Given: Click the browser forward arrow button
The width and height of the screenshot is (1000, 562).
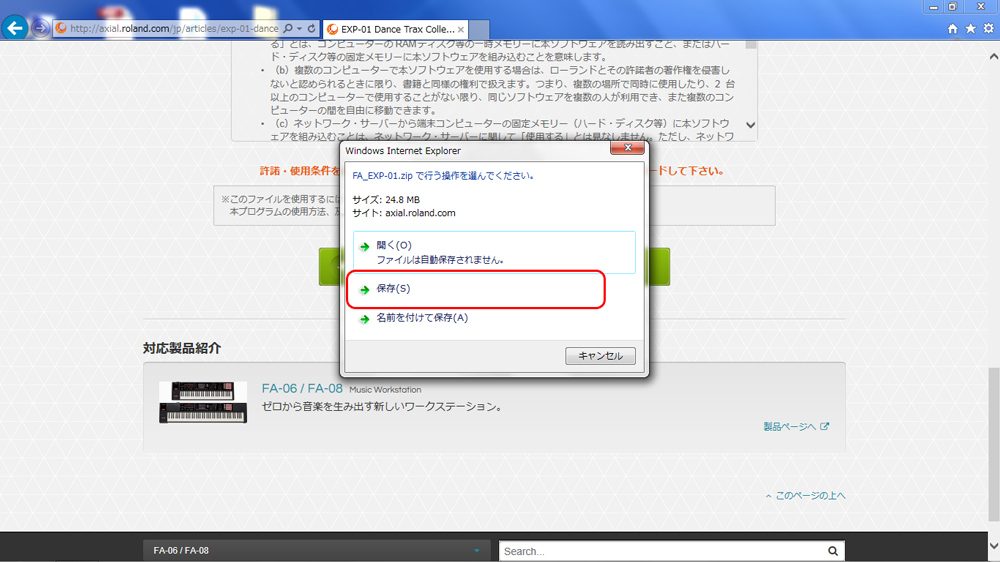Looking at the screenshot, I should coord(40,29).
